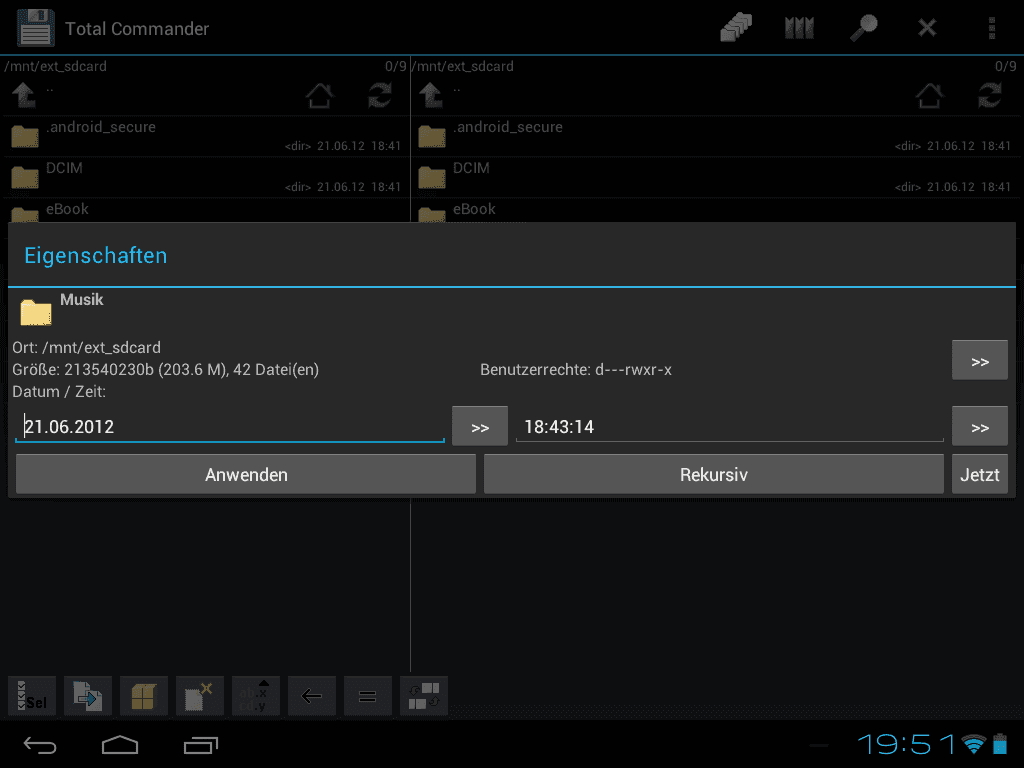Viewport: 1024px width, 768px height.
Task: Click the Rekursiv button
Action: [714, 474]
